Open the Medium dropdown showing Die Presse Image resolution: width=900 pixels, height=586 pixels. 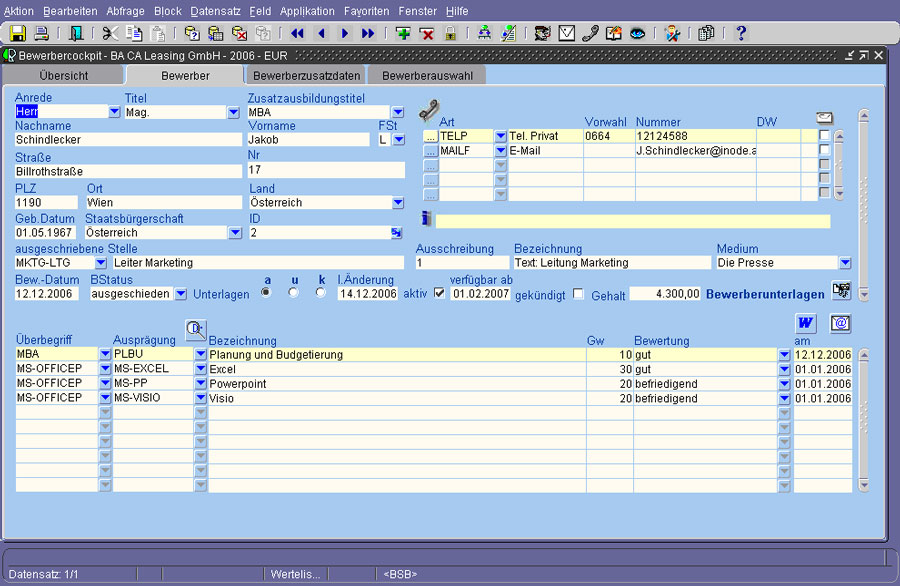pos(845,263)
